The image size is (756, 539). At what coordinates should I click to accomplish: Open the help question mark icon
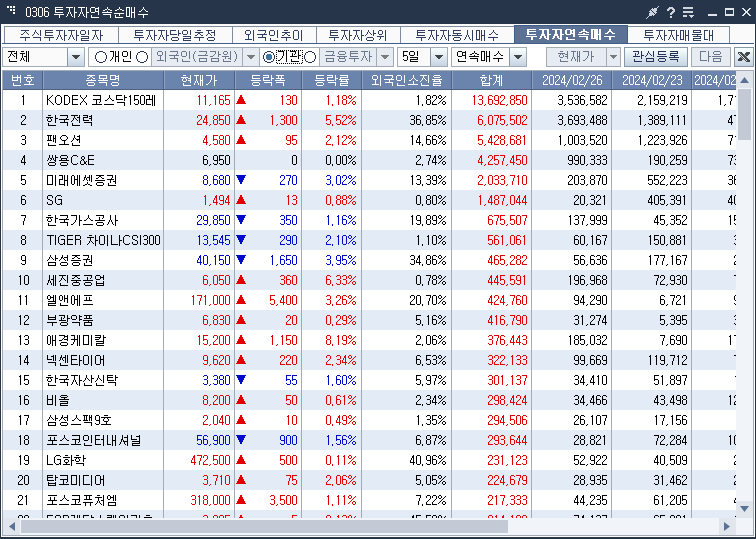(671, 12)
